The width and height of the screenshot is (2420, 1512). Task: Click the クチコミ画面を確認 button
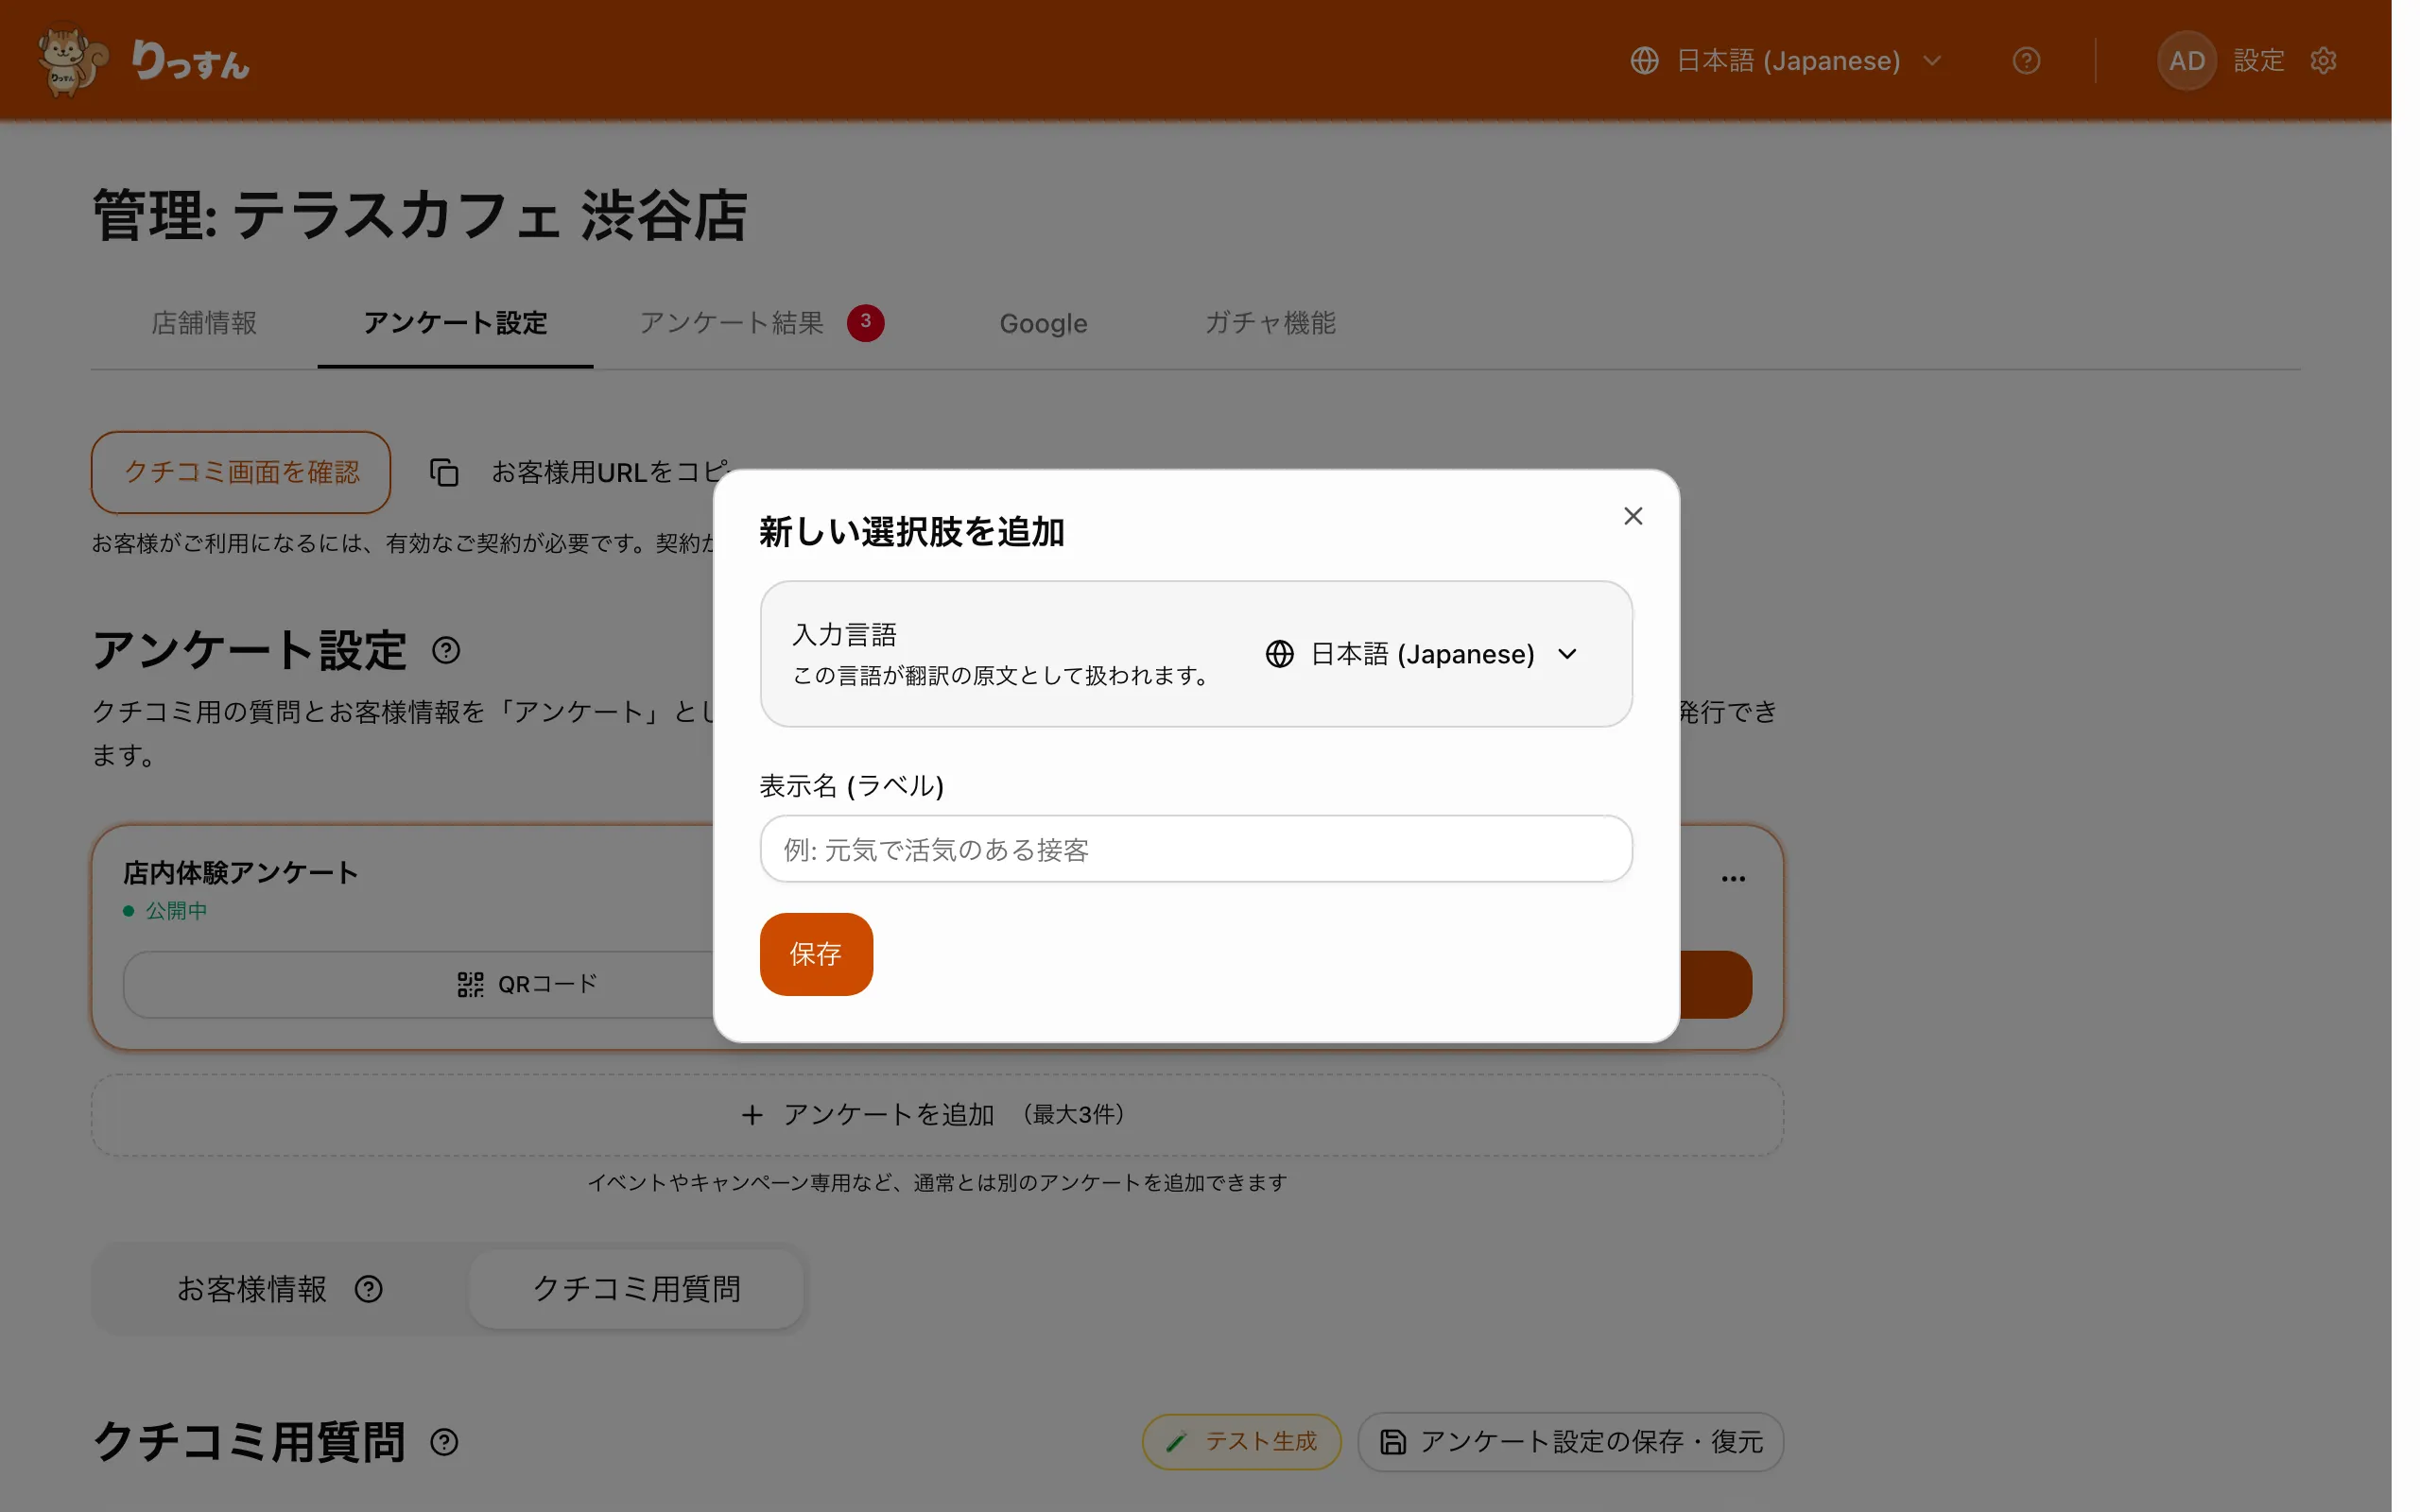pos(241,472)
